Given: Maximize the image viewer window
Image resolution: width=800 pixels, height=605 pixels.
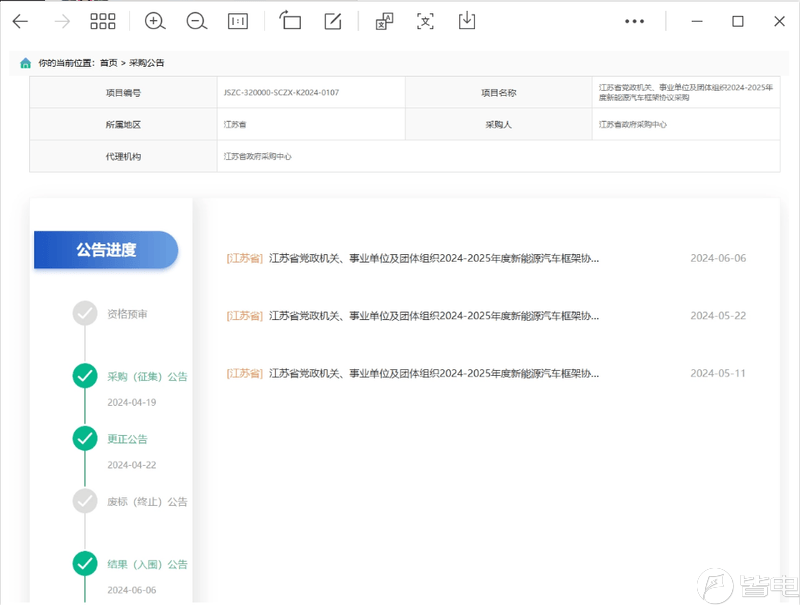Looking at the screenshot, I should pyautogui.click(x=738, y=21).
